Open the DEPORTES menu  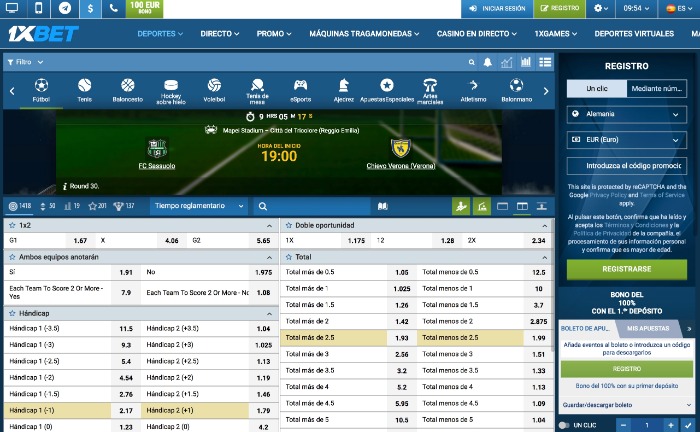click(160, 33)
